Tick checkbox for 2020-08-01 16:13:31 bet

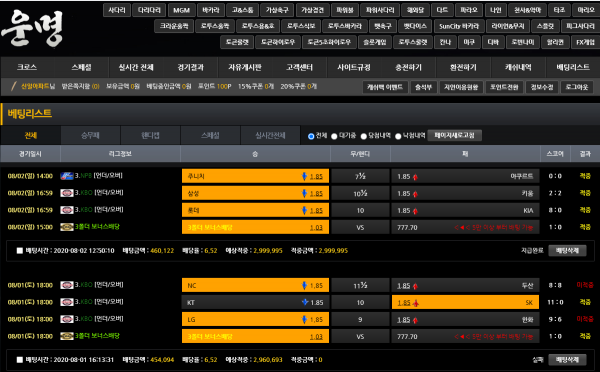(x=20, y=360)
